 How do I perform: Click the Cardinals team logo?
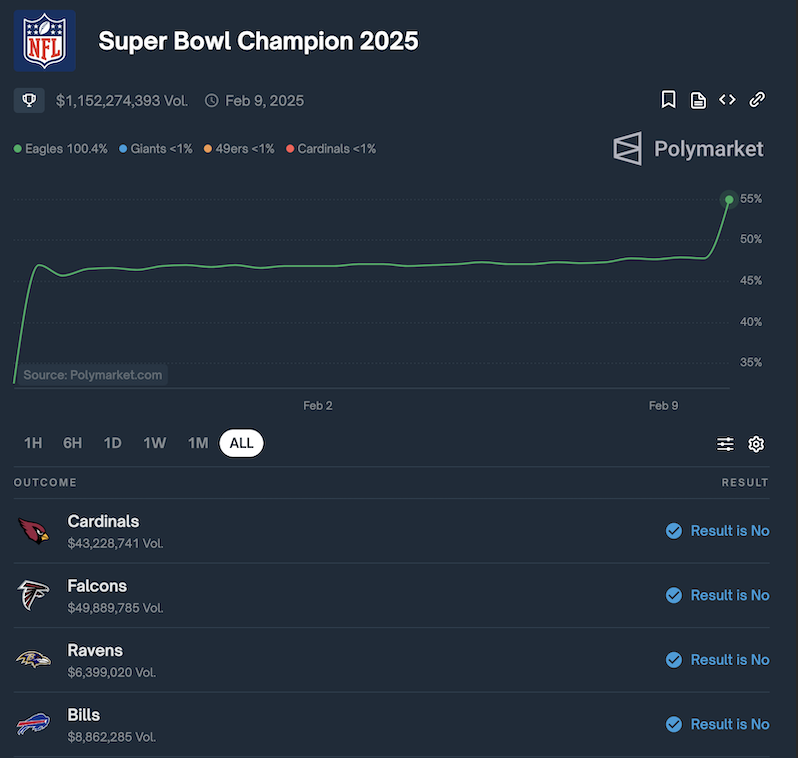(x=33, y=531)
